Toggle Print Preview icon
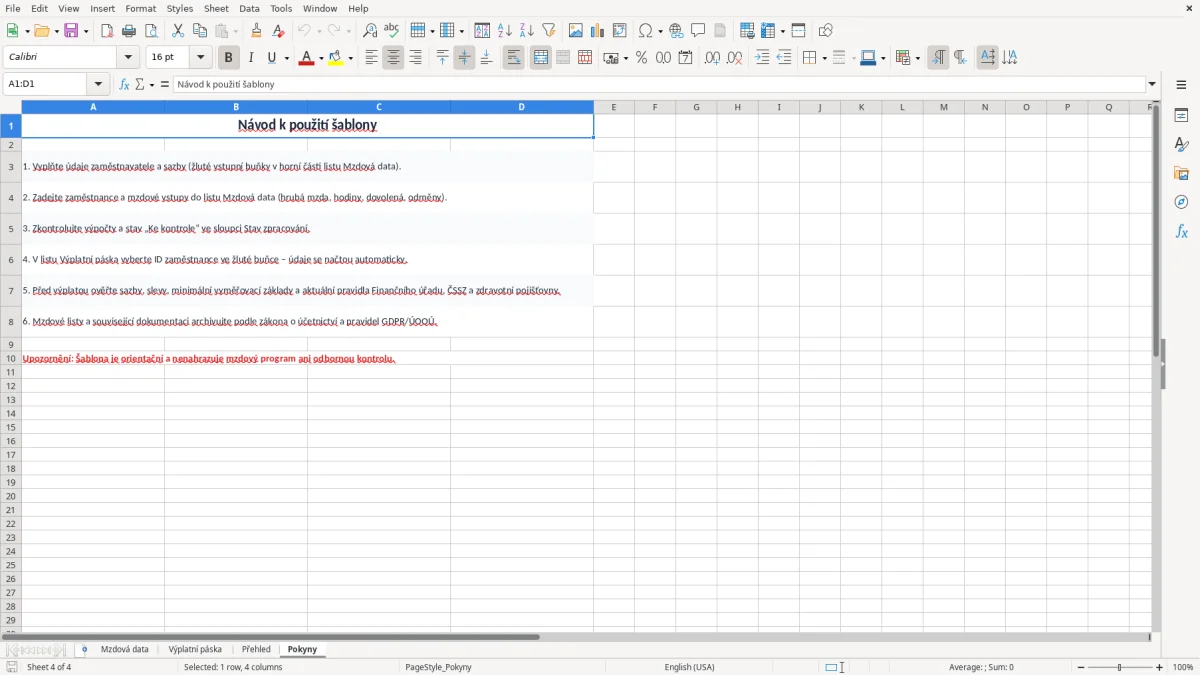1200x675 pixels. pyautogui.click(x=151, y=31)
